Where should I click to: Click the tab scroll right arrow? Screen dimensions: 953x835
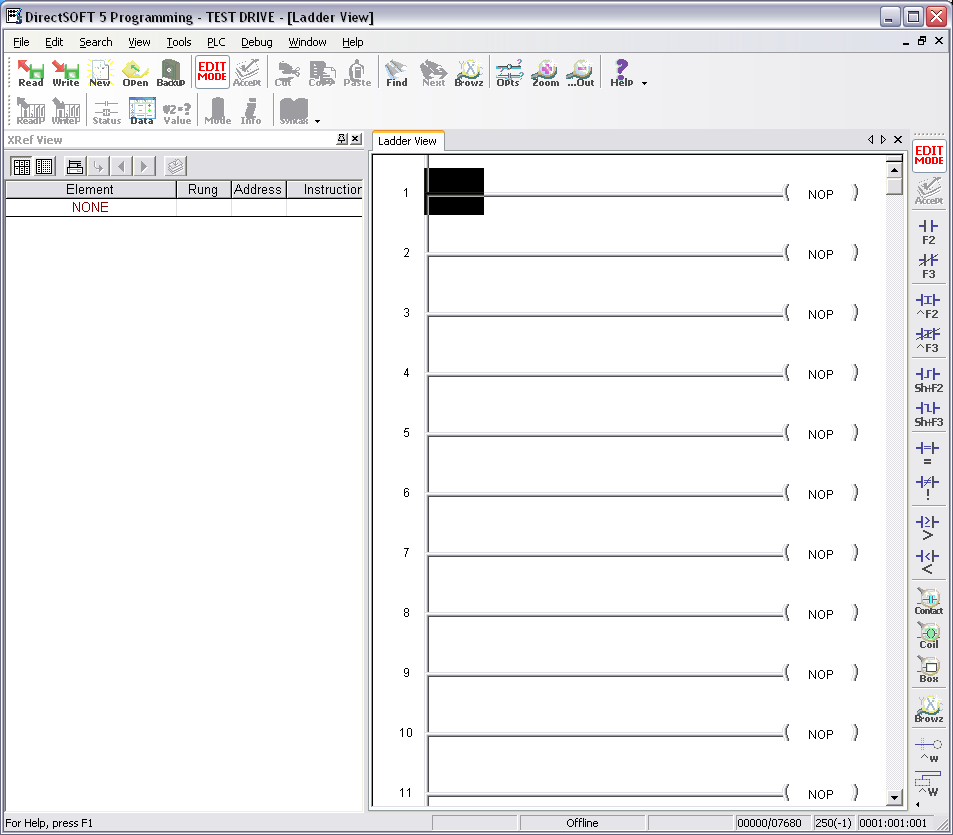(x=883, y=140)
